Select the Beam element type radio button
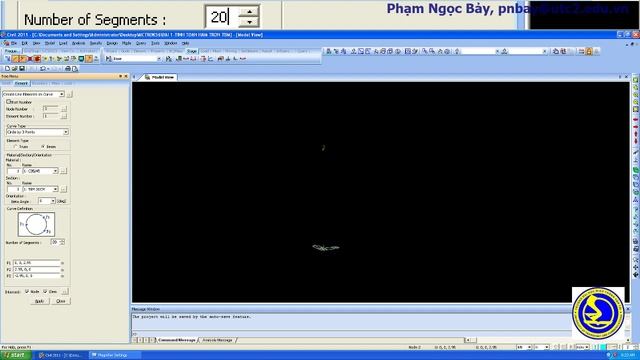640x360 pixels. (x=42, y=147)
